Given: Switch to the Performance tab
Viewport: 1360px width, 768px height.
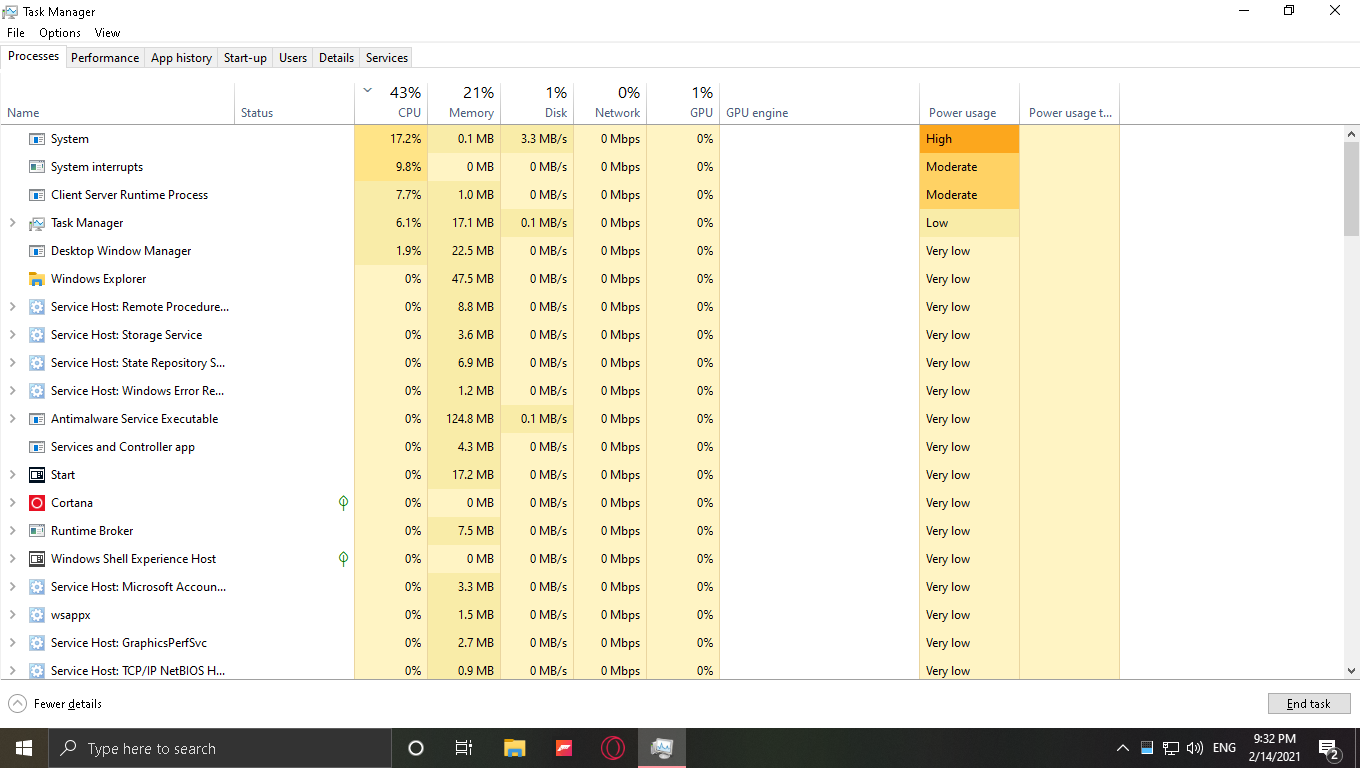Looking at the screenshot, I should (105, 58).
